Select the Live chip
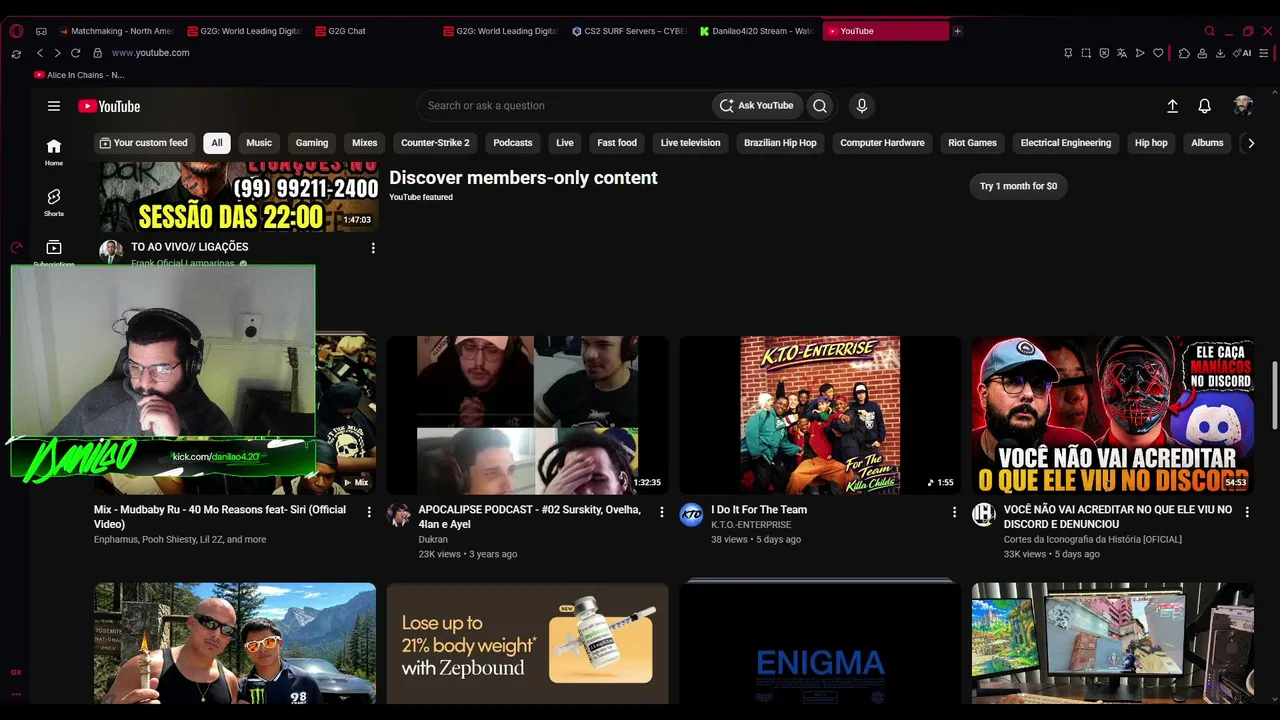This screenshot has width=1280, height=720. pos(565,143)
